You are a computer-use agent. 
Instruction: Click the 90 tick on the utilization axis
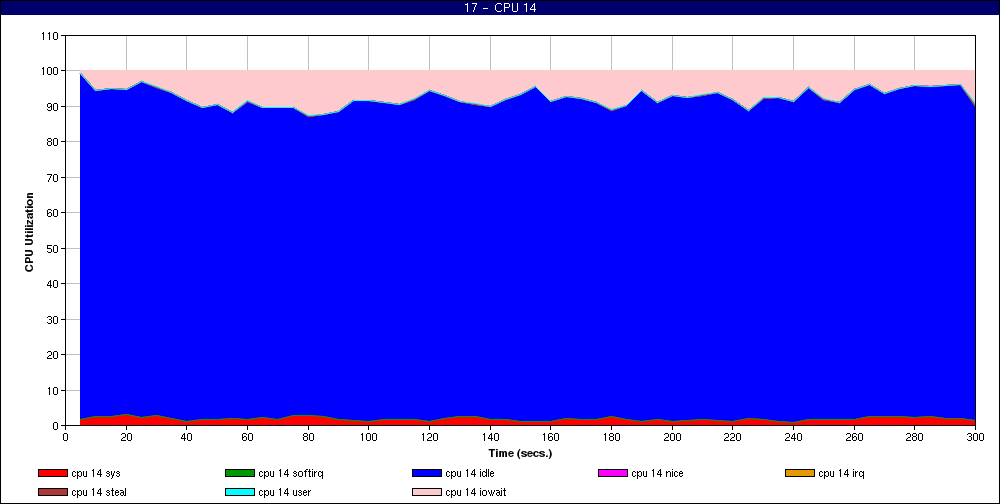point(53,107)
